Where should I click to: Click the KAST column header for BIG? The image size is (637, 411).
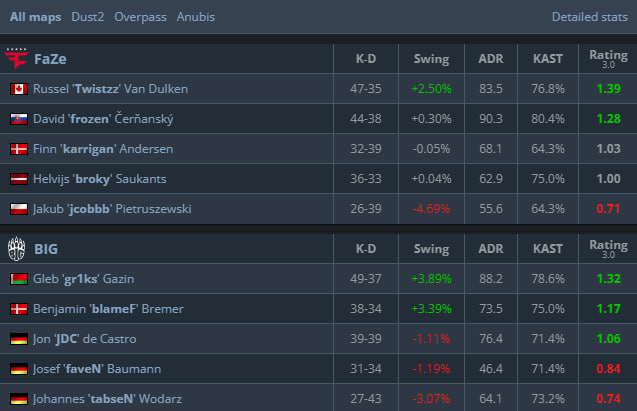[548, 249]
